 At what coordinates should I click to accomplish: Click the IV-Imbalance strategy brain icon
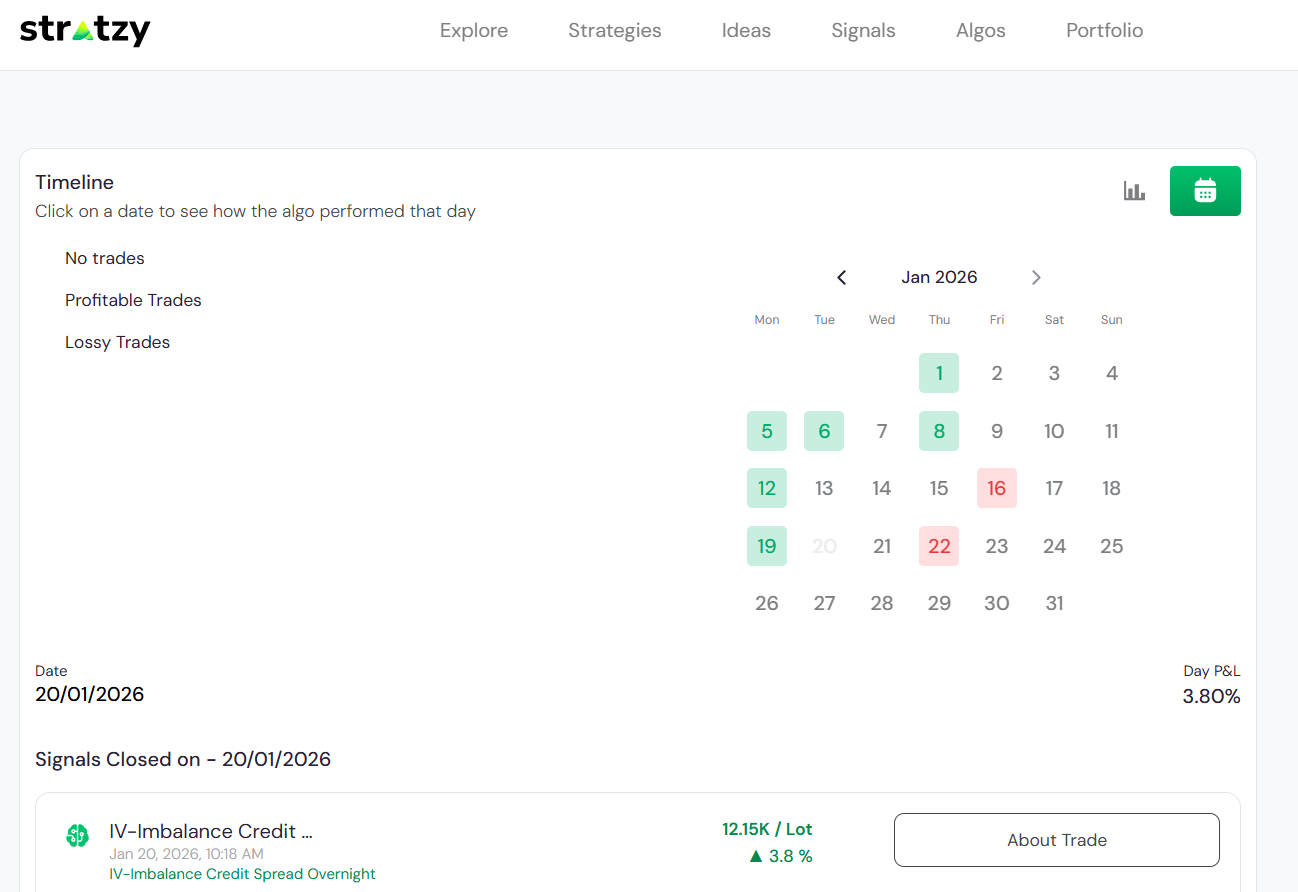(77, 836)
